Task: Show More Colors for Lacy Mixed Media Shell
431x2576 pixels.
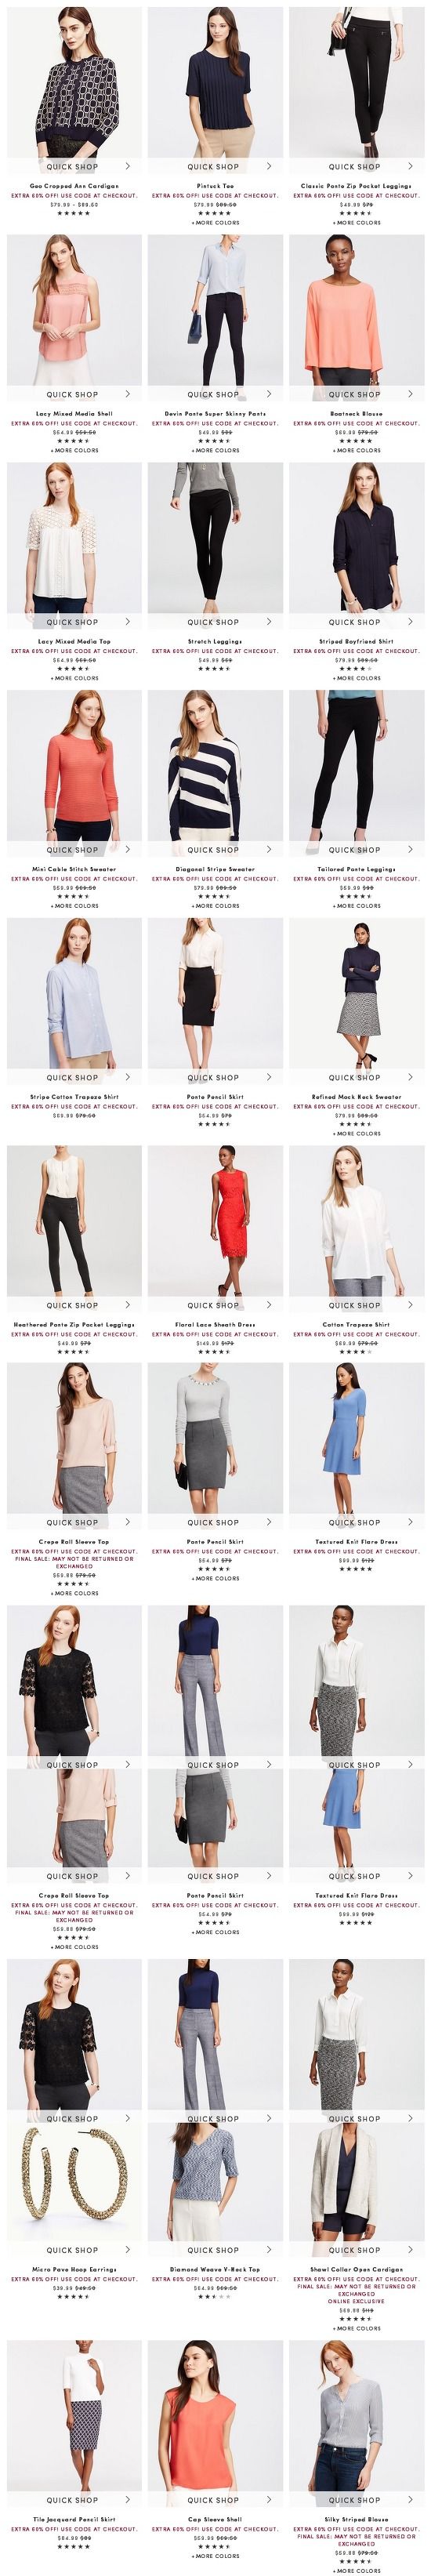Action: pyautogui.click(x=74, y=451)
